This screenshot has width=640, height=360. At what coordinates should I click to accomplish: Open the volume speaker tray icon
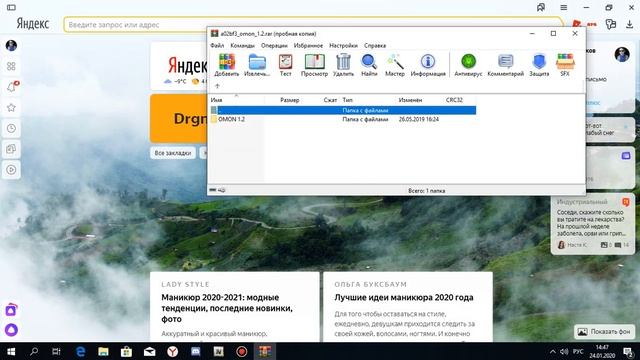pos(564,351)
